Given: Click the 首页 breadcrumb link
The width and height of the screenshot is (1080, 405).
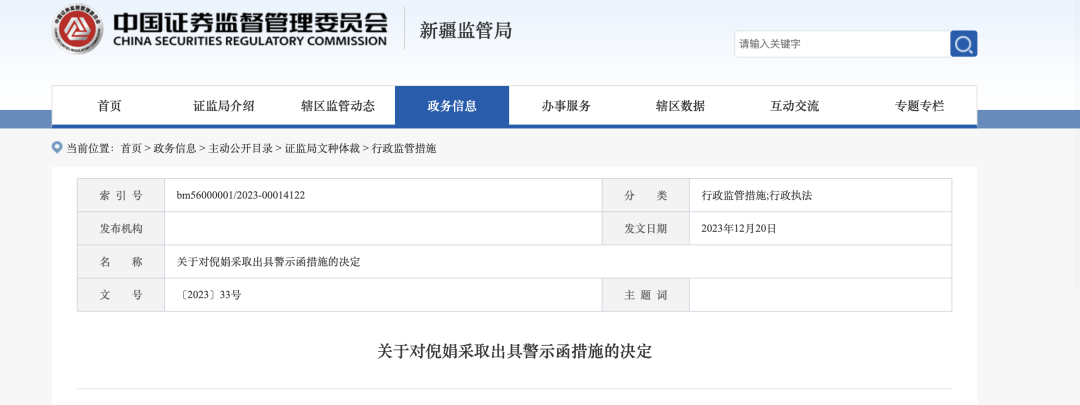Looking at the screenshot, I should point(131,149).
